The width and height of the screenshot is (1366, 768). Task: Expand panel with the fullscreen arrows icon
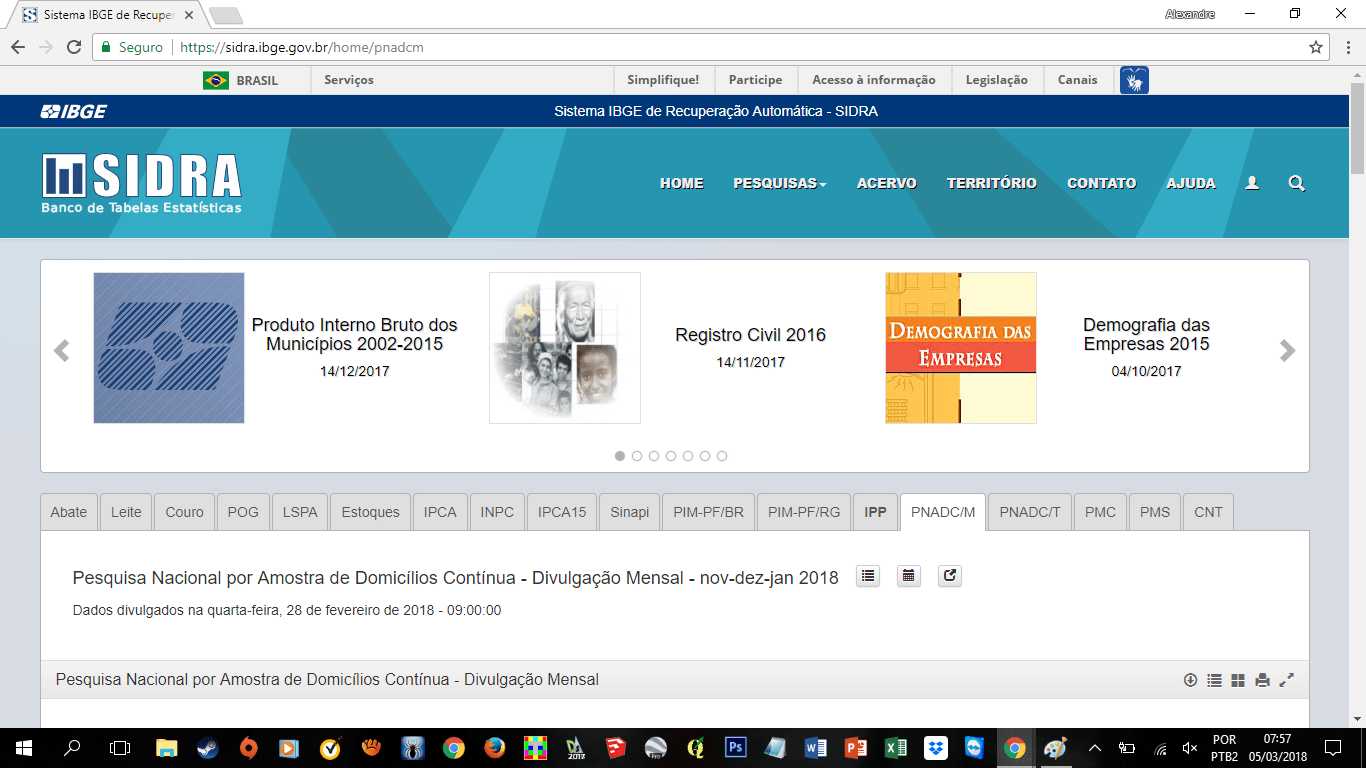click(1287, 680)
